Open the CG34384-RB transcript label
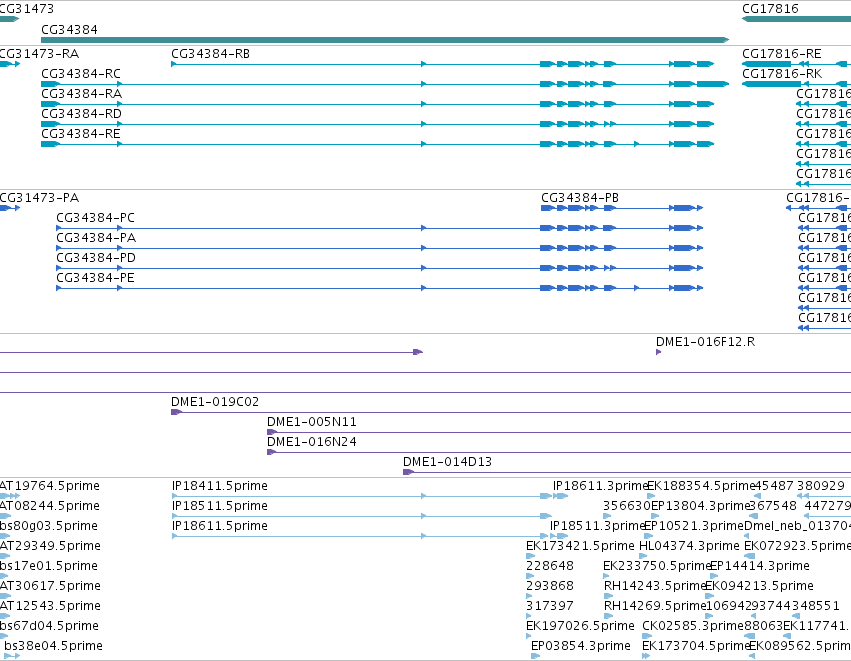This screenshot has width=851, height=661. point(211,54)
